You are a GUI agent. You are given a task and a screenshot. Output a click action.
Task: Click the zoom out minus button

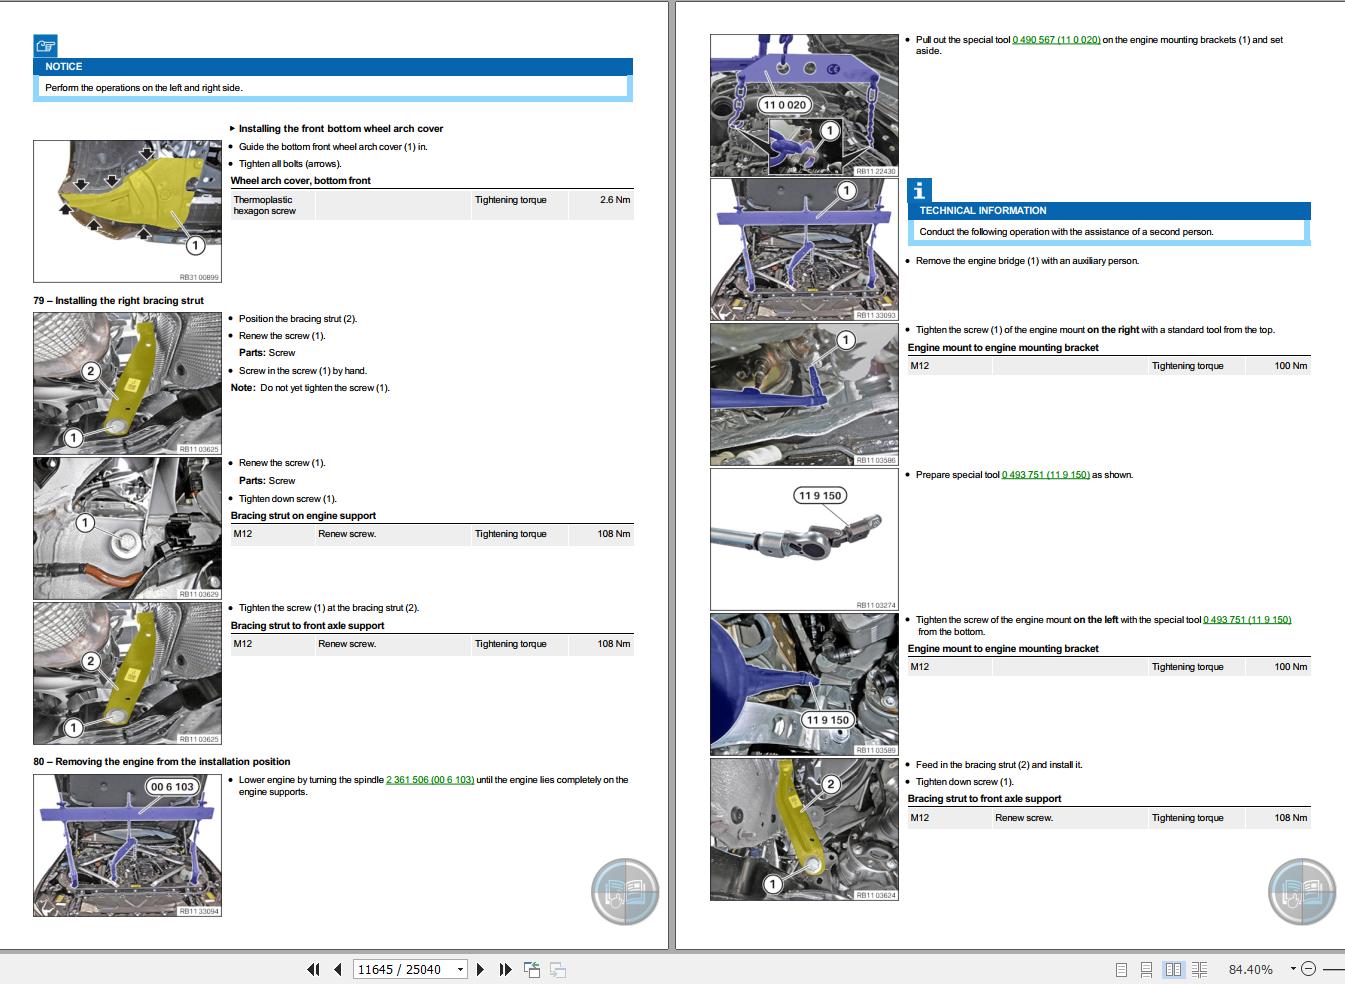pyautogui.click(x=1308, y=969)
